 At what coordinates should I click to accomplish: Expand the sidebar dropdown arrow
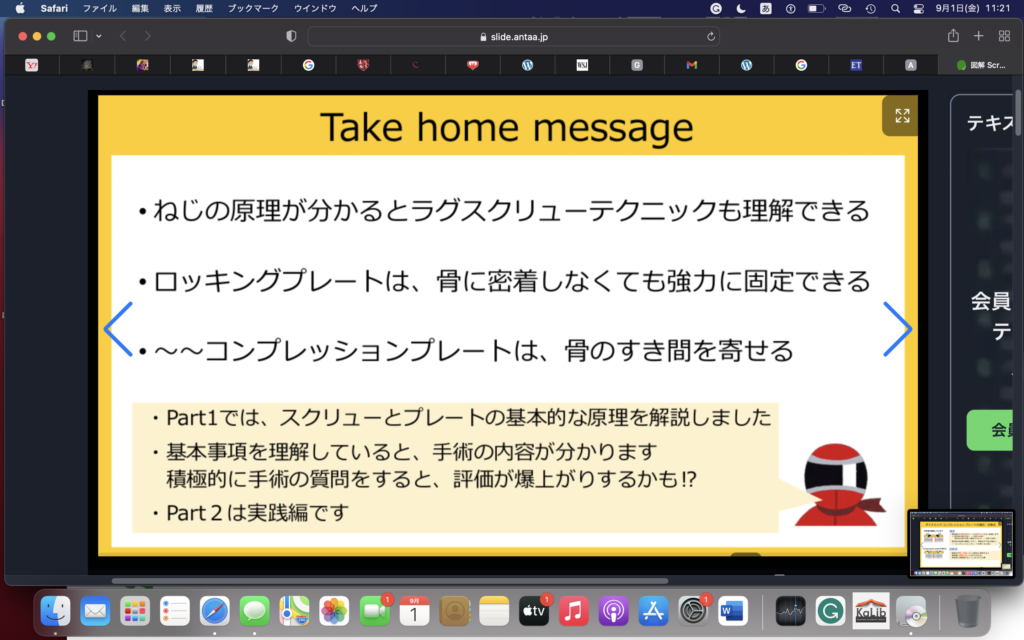click(x=99, y=36)
